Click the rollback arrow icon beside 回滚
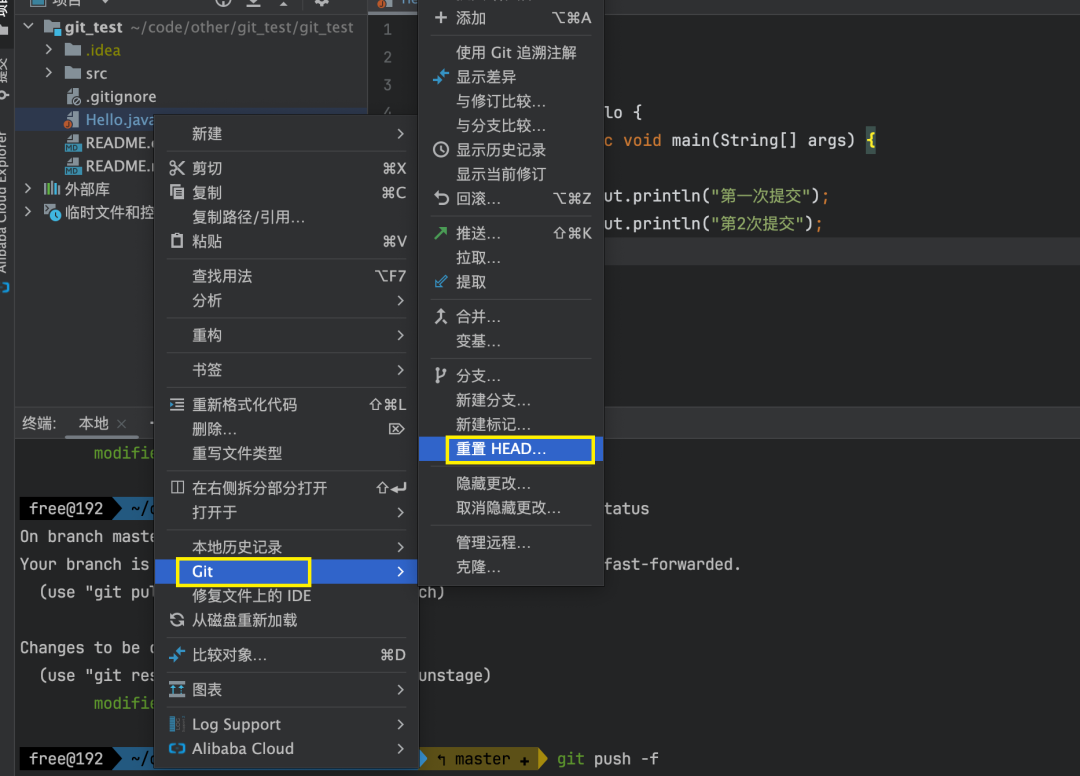The image size is (1080, 776). tap(441, 199)
